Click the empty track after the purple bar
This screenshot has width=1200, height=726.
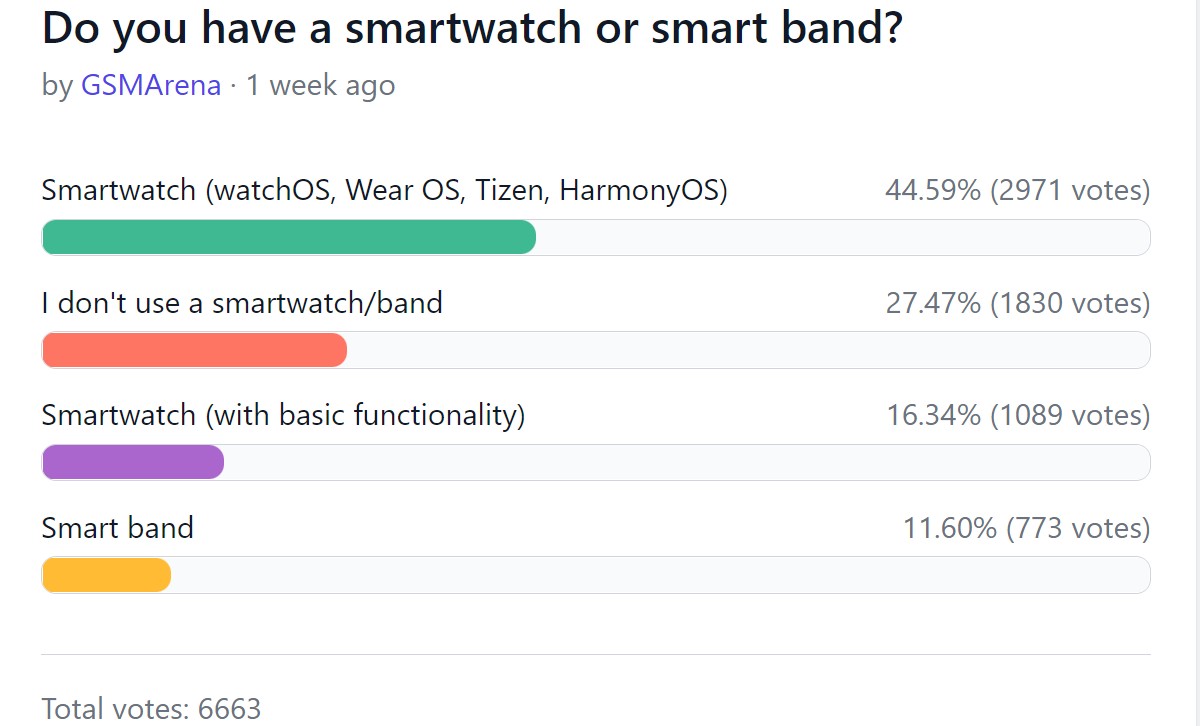687,462
